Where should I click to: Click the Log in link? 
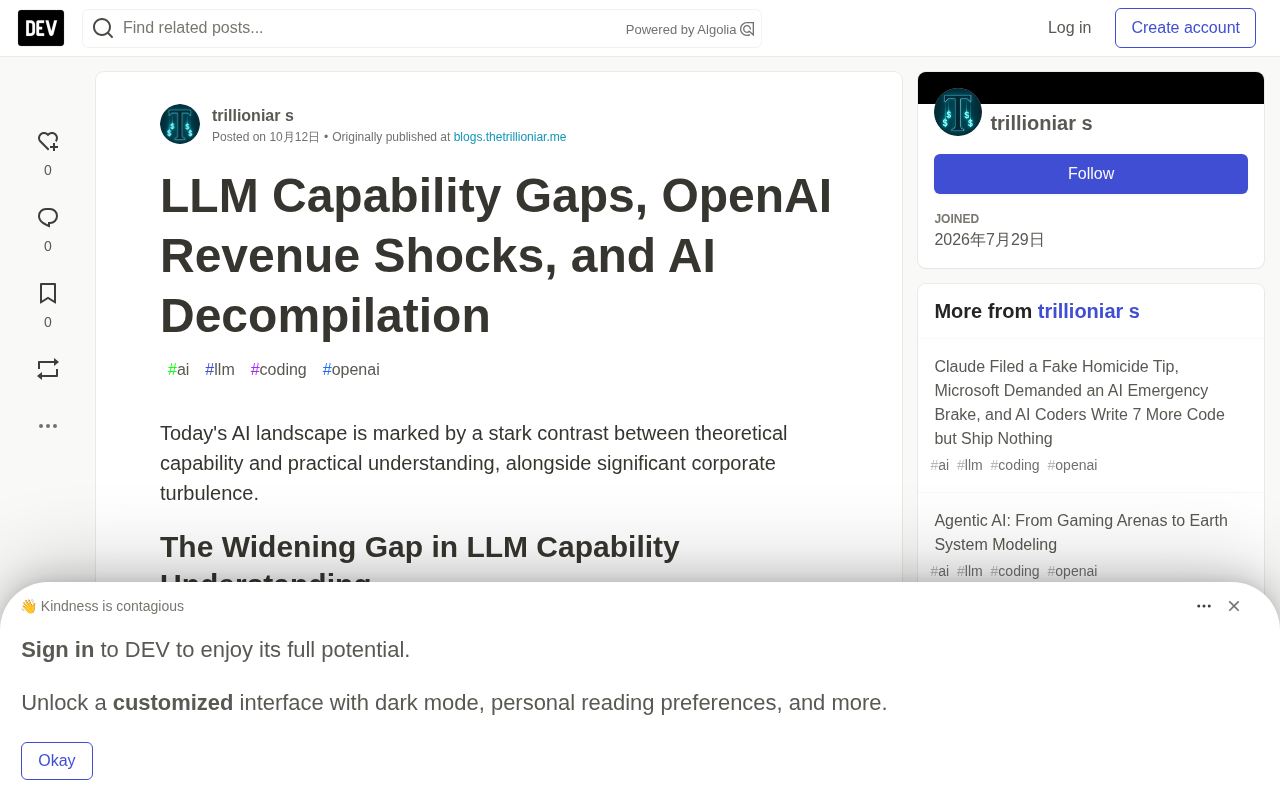pyautogui.click(x=1070, y=28)
